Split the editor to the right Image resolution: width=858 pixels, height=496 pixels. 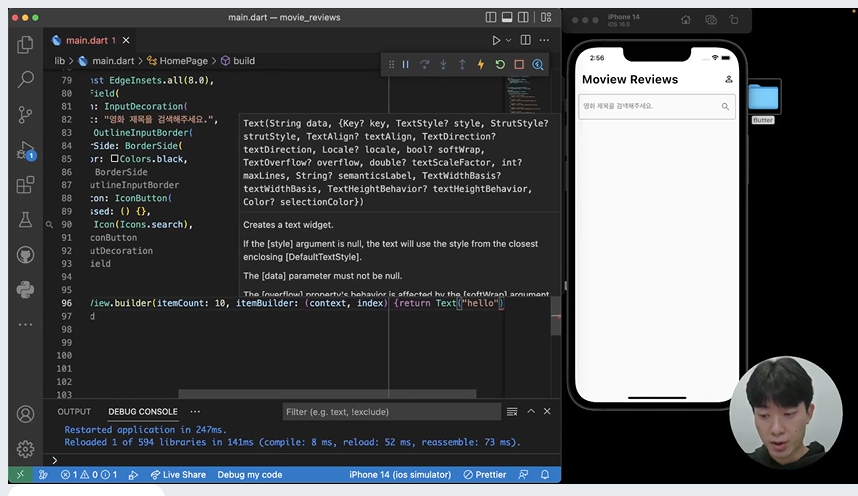pos(526,40)
